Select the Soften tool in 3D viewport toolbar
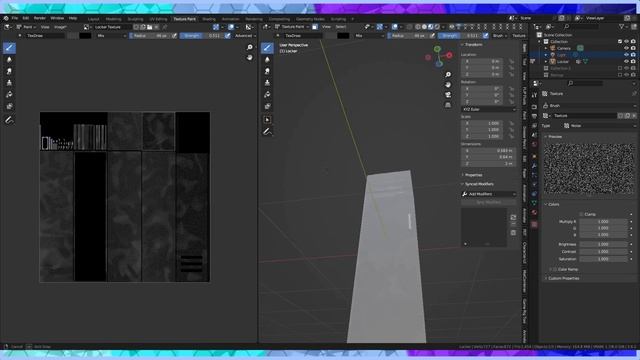The width and height of the screenshot is (640, 360). point(267,60)
